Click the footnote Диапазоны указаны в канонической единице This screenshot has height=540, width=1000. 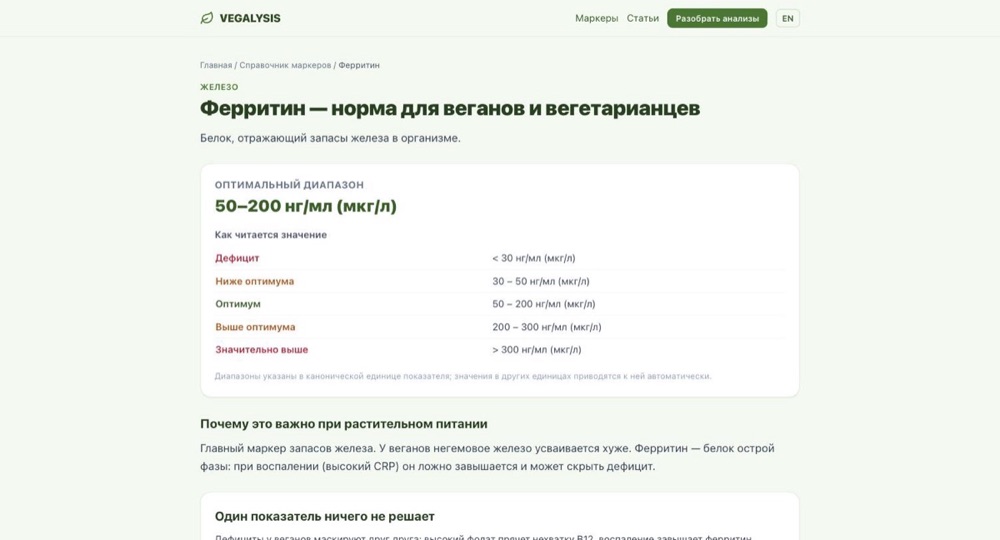point(462,376)
